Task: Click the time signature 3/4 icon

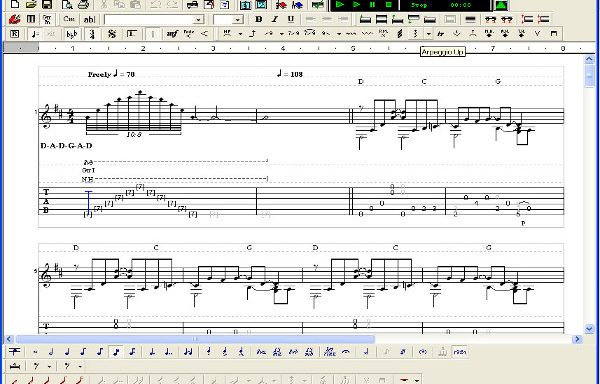Action: [92, 34]
